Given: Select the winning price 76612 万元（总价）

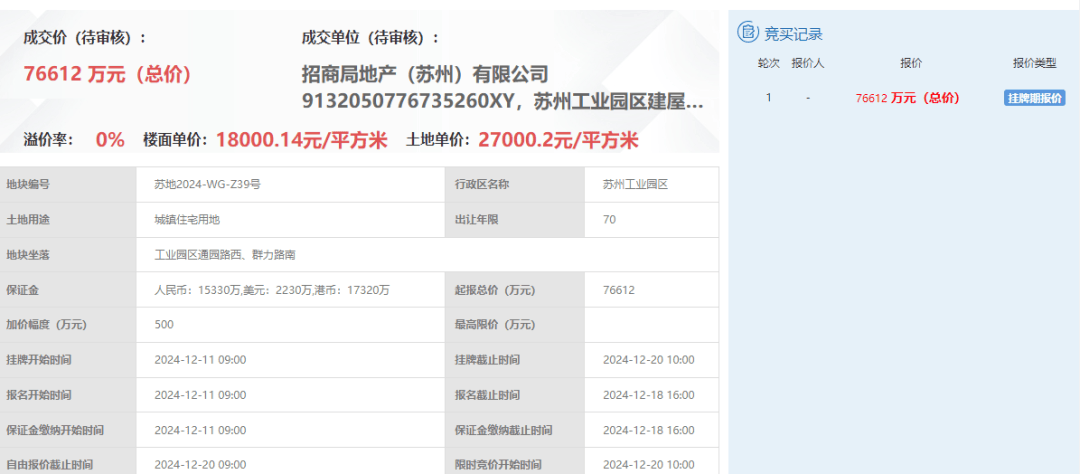Looking at the screenshot, I should [107, 74].
